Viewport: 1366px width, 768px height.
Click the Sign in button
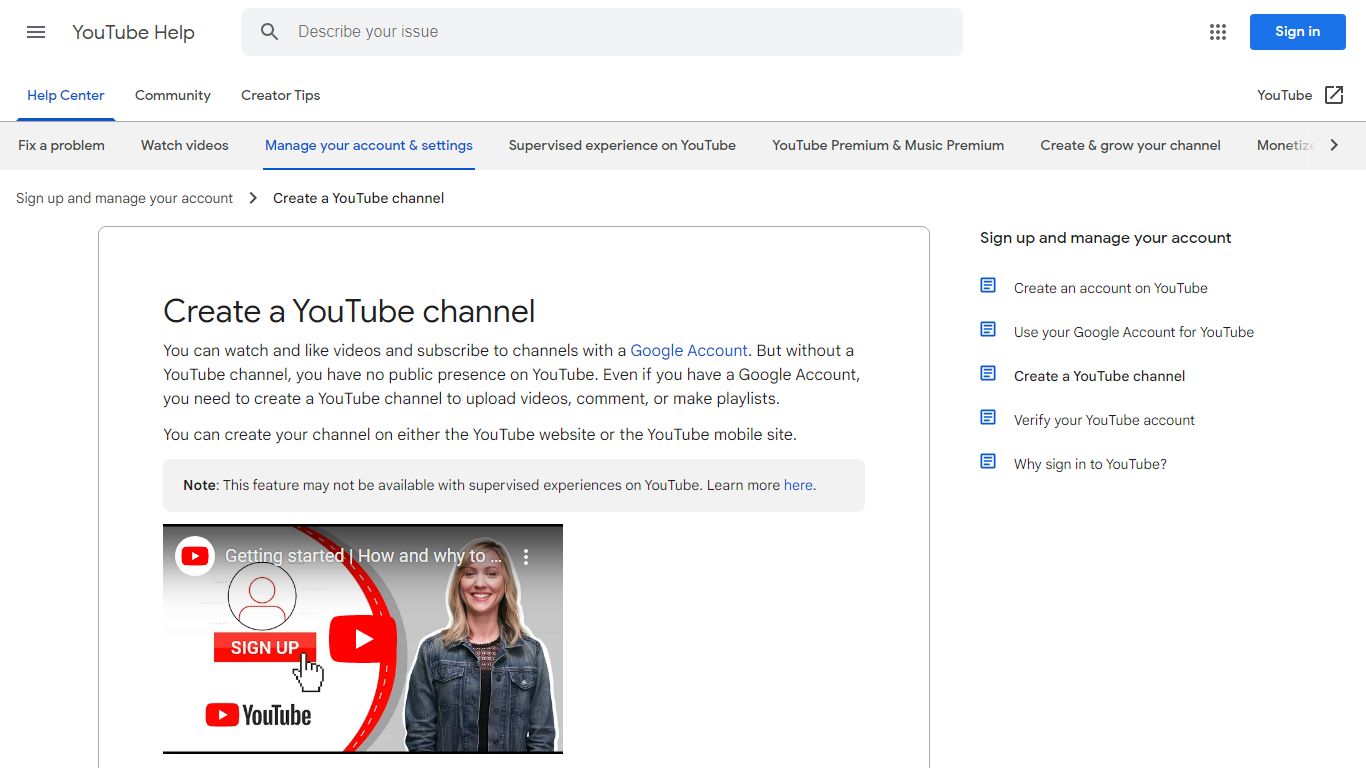tap(1297, 32)
